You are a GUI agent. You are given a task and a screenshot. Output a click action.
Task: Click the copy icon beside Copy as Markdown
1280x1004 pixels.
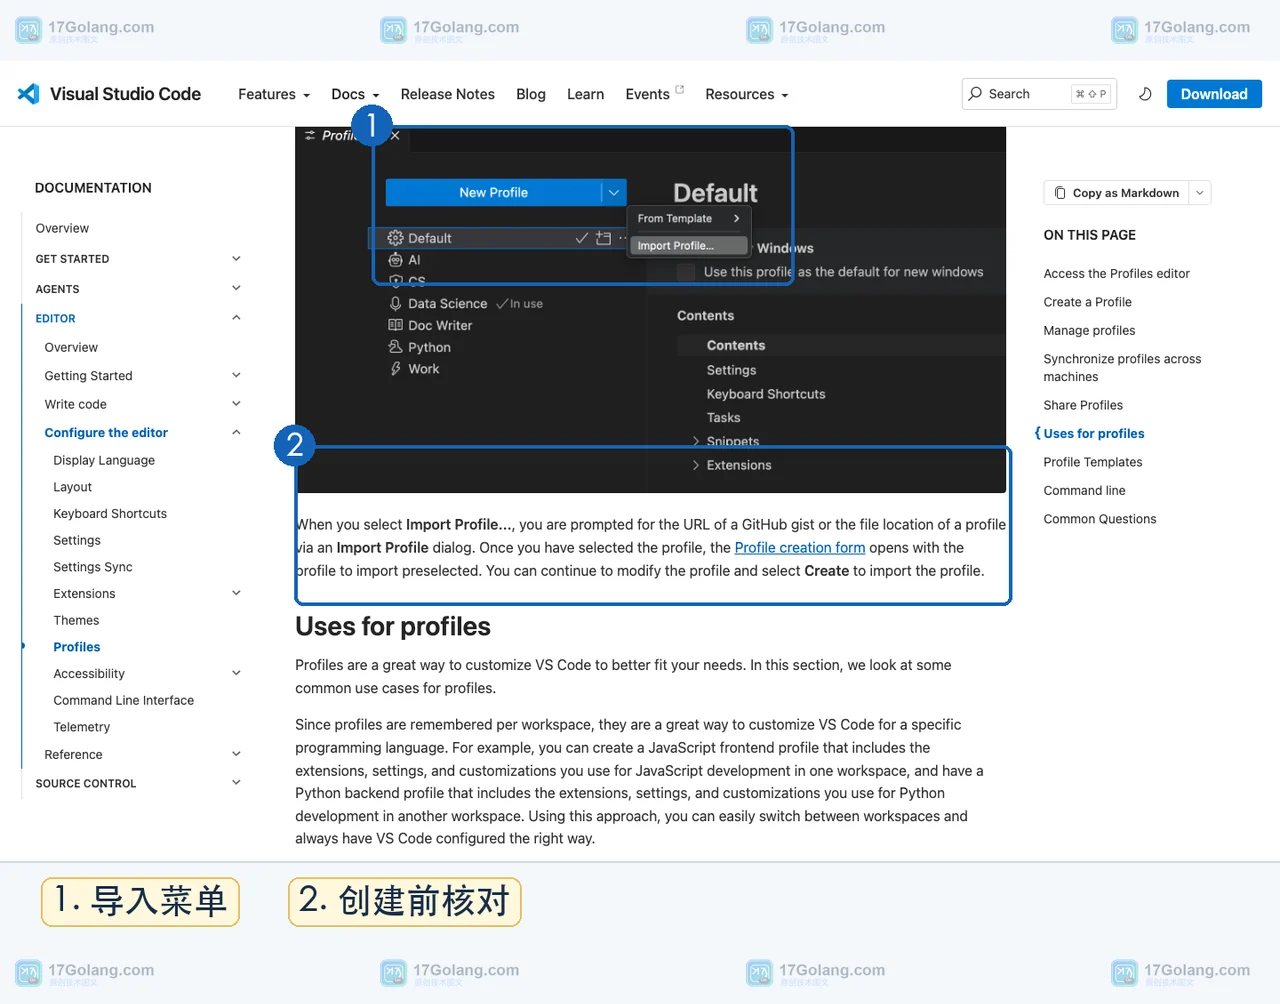point(1060,193)
